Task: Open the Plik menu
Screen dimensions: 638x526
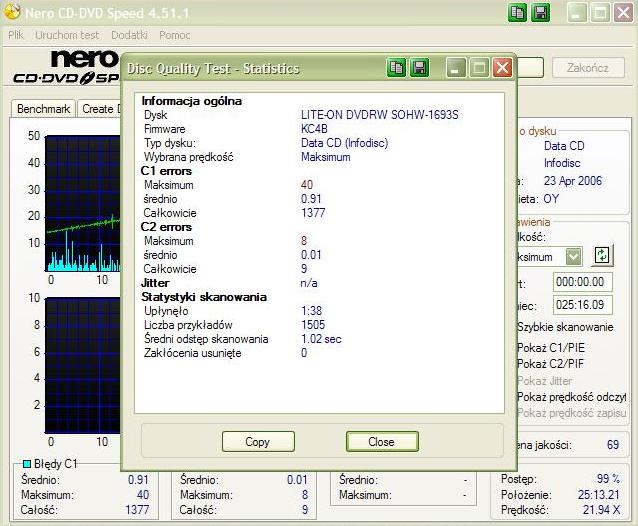Action: click(x=16, y=35)
